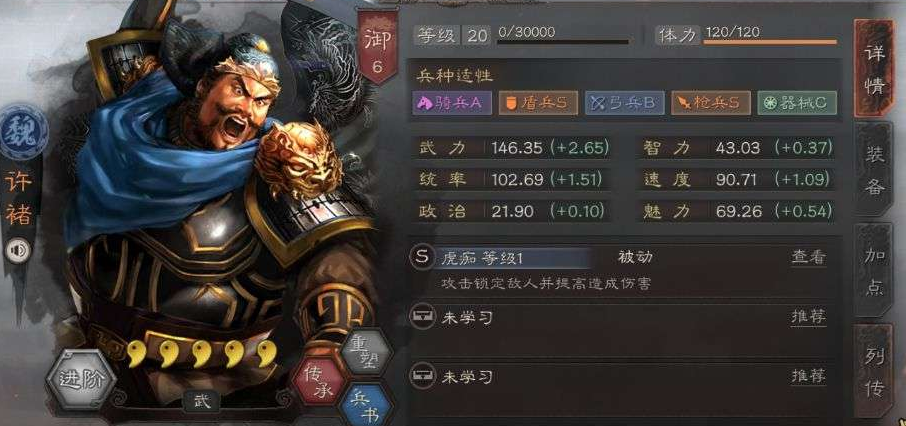The width and height of the screenshot is (906, 426).
Task: Switch to the 装备 tab
Action: (874, 170)
